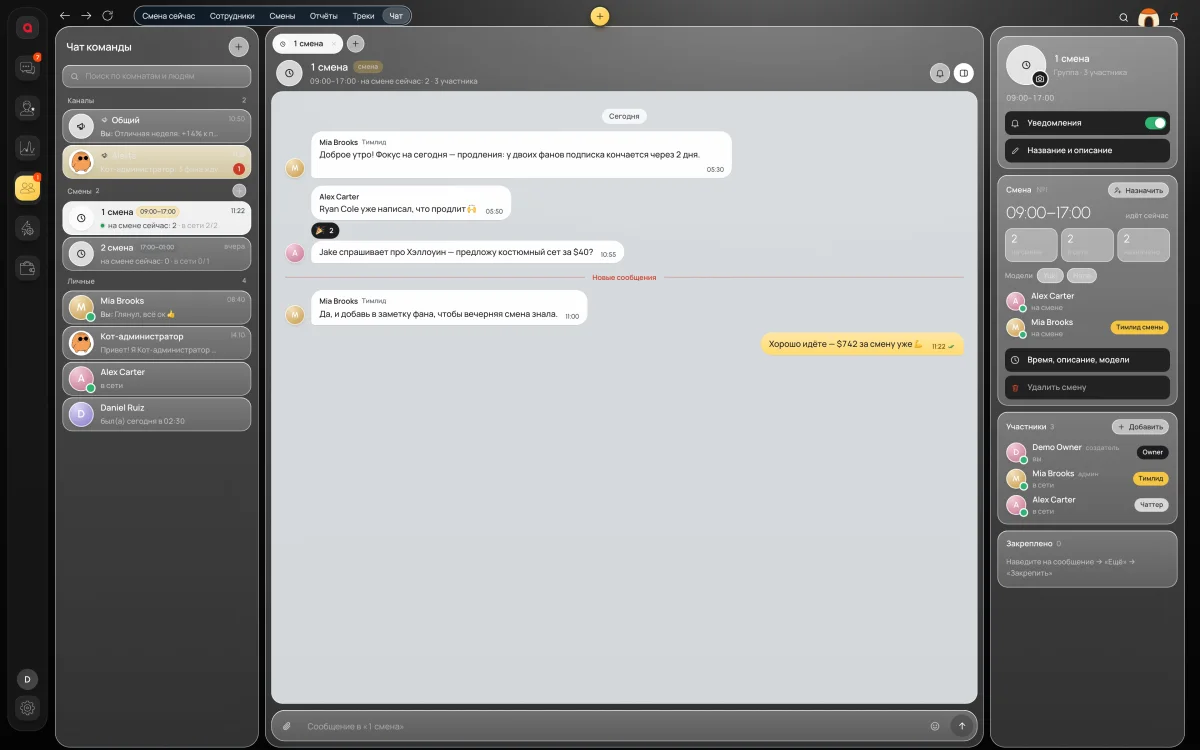The width and height of the screenshot is (1200, 750).
Task: Click the Тимлид смены badge
Action: click(x=1139, y=328)
